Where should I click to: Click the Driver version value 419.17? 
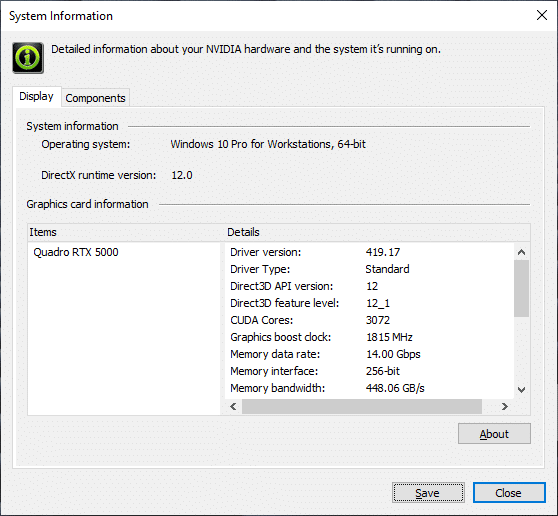[x=383, y=252]
